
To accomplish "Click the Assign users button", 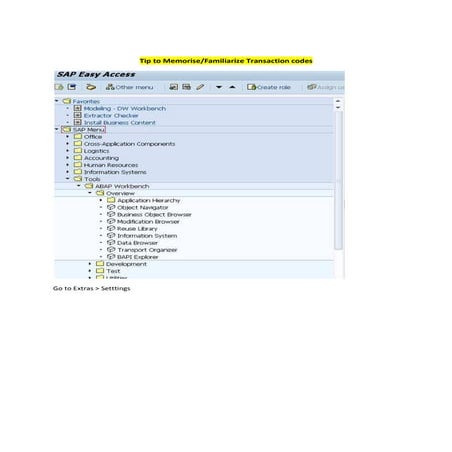I will tap(326, 87).
